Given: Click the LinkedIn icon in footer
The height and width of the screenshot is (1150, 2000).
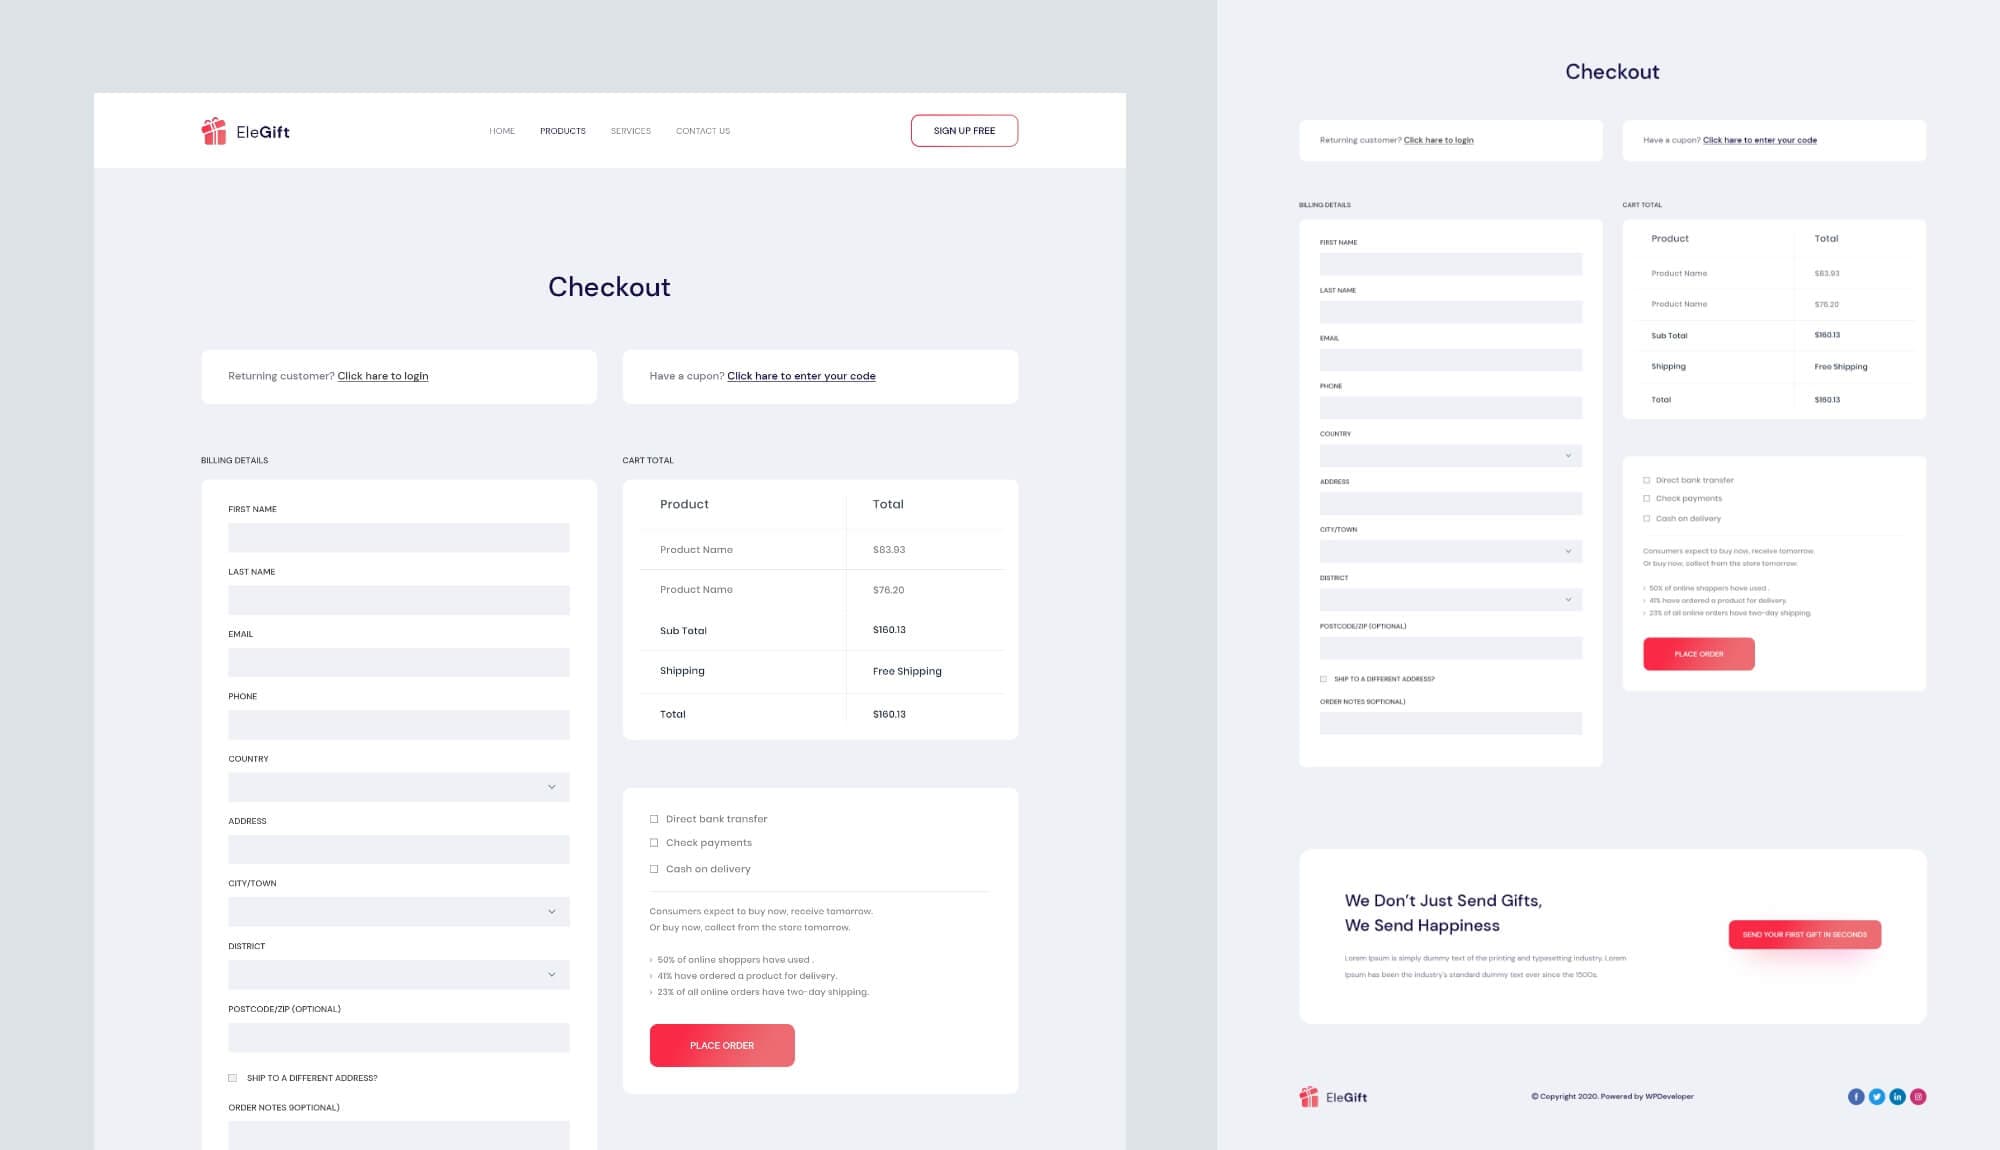Looking at the screenshot, I should (1897, 1096).
